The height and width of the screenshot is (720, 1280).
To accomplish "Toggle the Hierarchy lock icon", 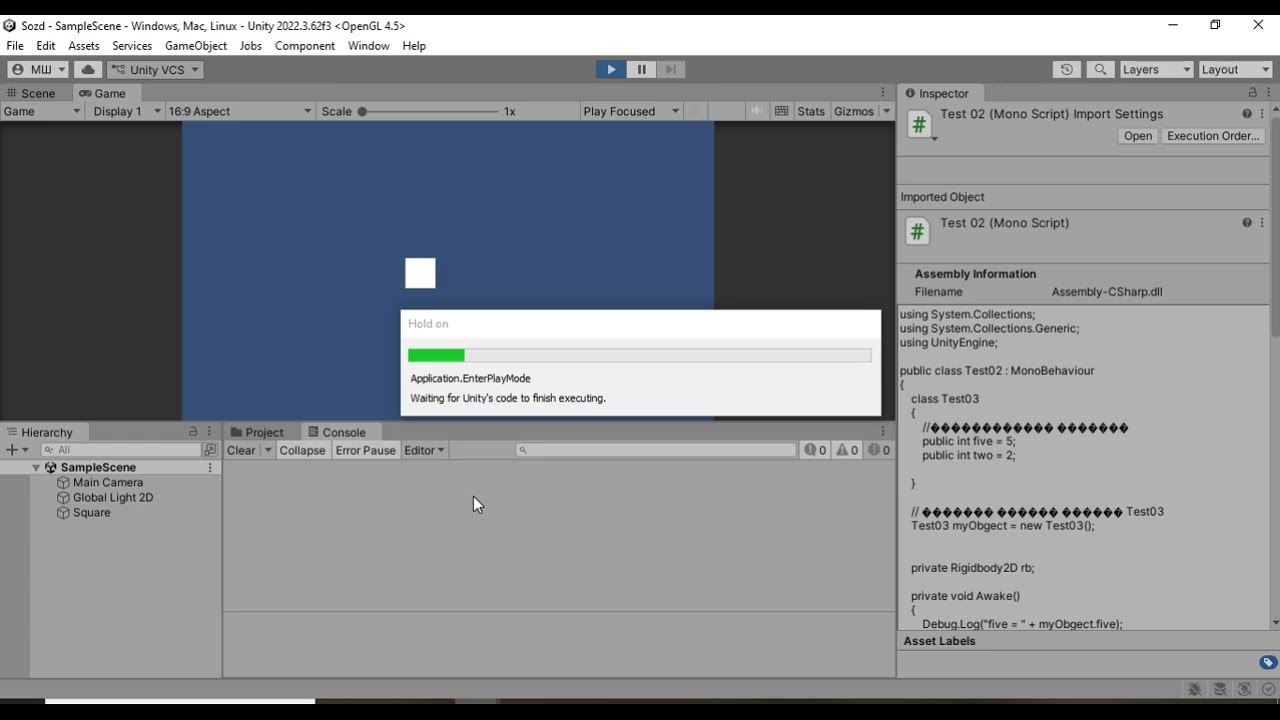I will click(x=193, y=432).
